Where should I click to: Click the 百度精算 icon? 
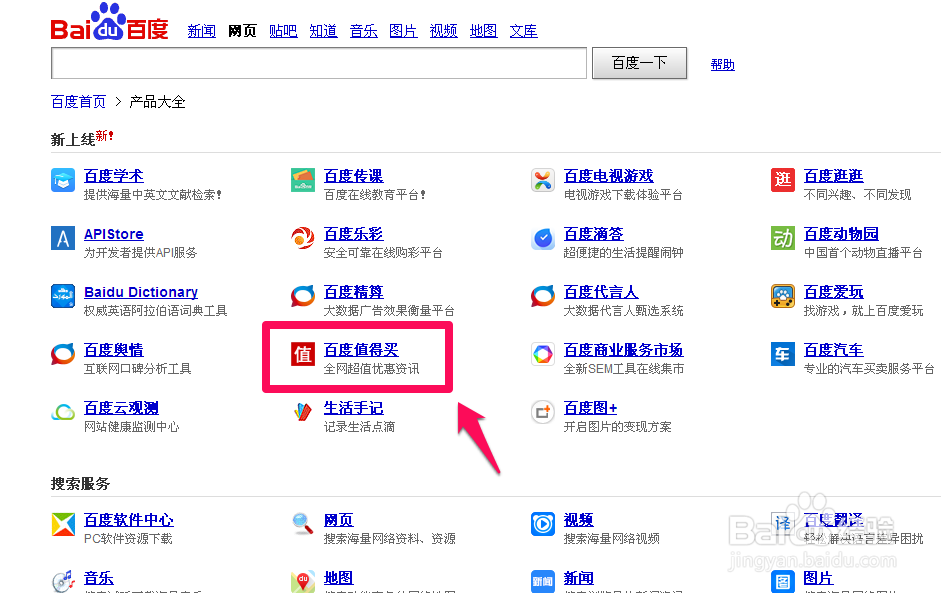303,296
